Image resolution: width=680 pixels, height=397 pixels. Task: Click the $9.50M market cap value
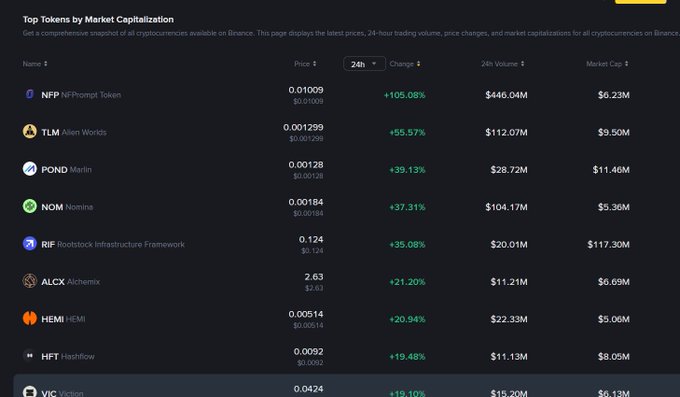[x=613, y=132]
